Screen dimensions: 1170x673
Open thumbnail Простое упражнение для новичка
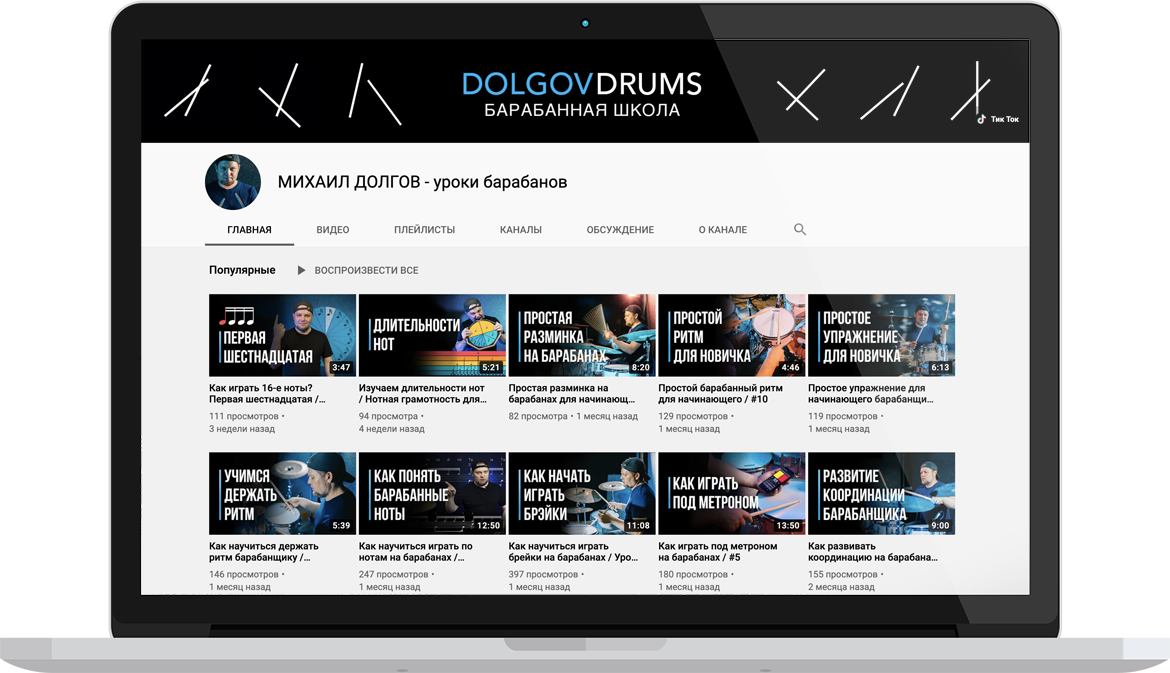coord(881,335)
